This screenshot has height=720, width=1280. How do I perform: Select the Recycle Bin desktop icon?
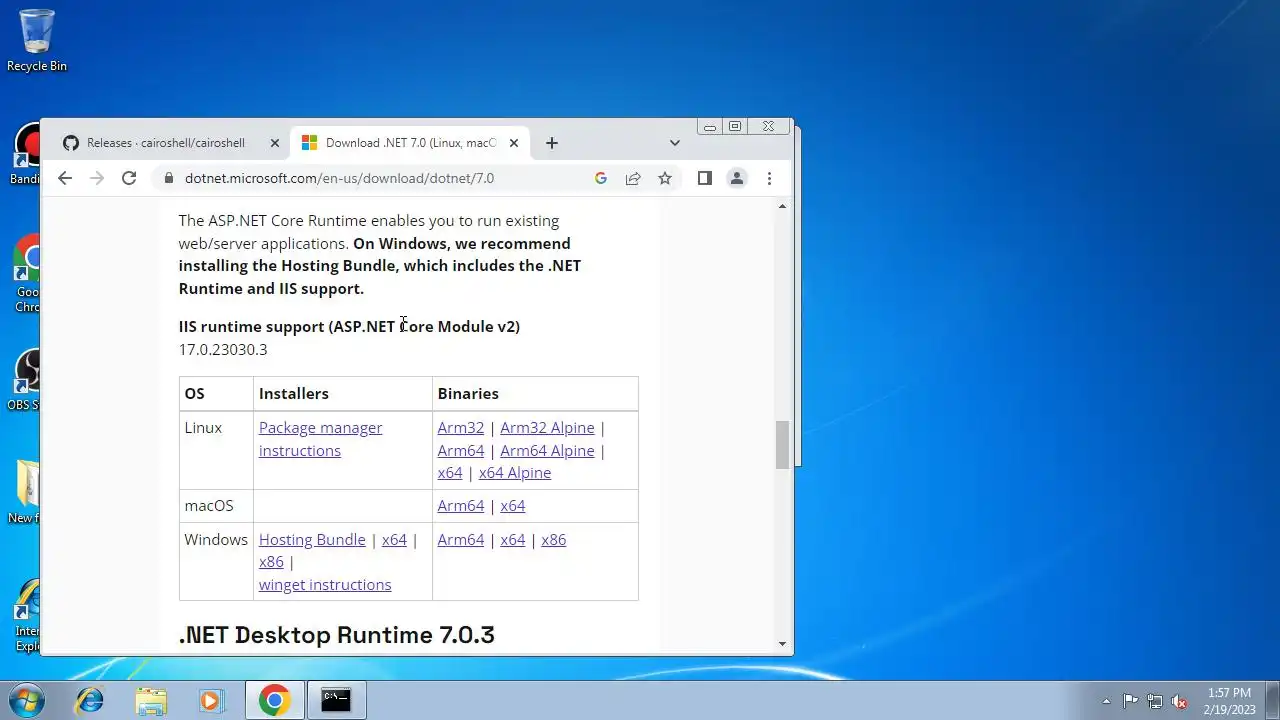coord(37,41)
